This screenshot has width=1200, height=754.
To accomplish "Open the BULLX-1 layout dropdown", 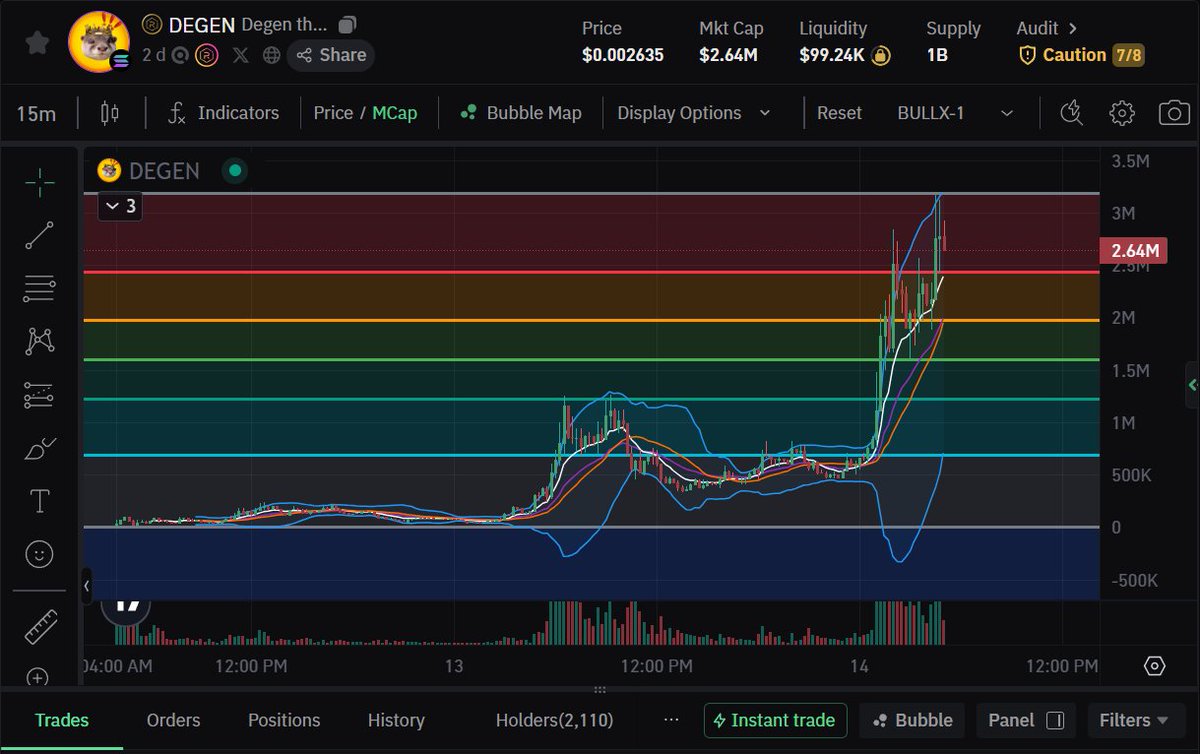I will (x=955, y=113).
